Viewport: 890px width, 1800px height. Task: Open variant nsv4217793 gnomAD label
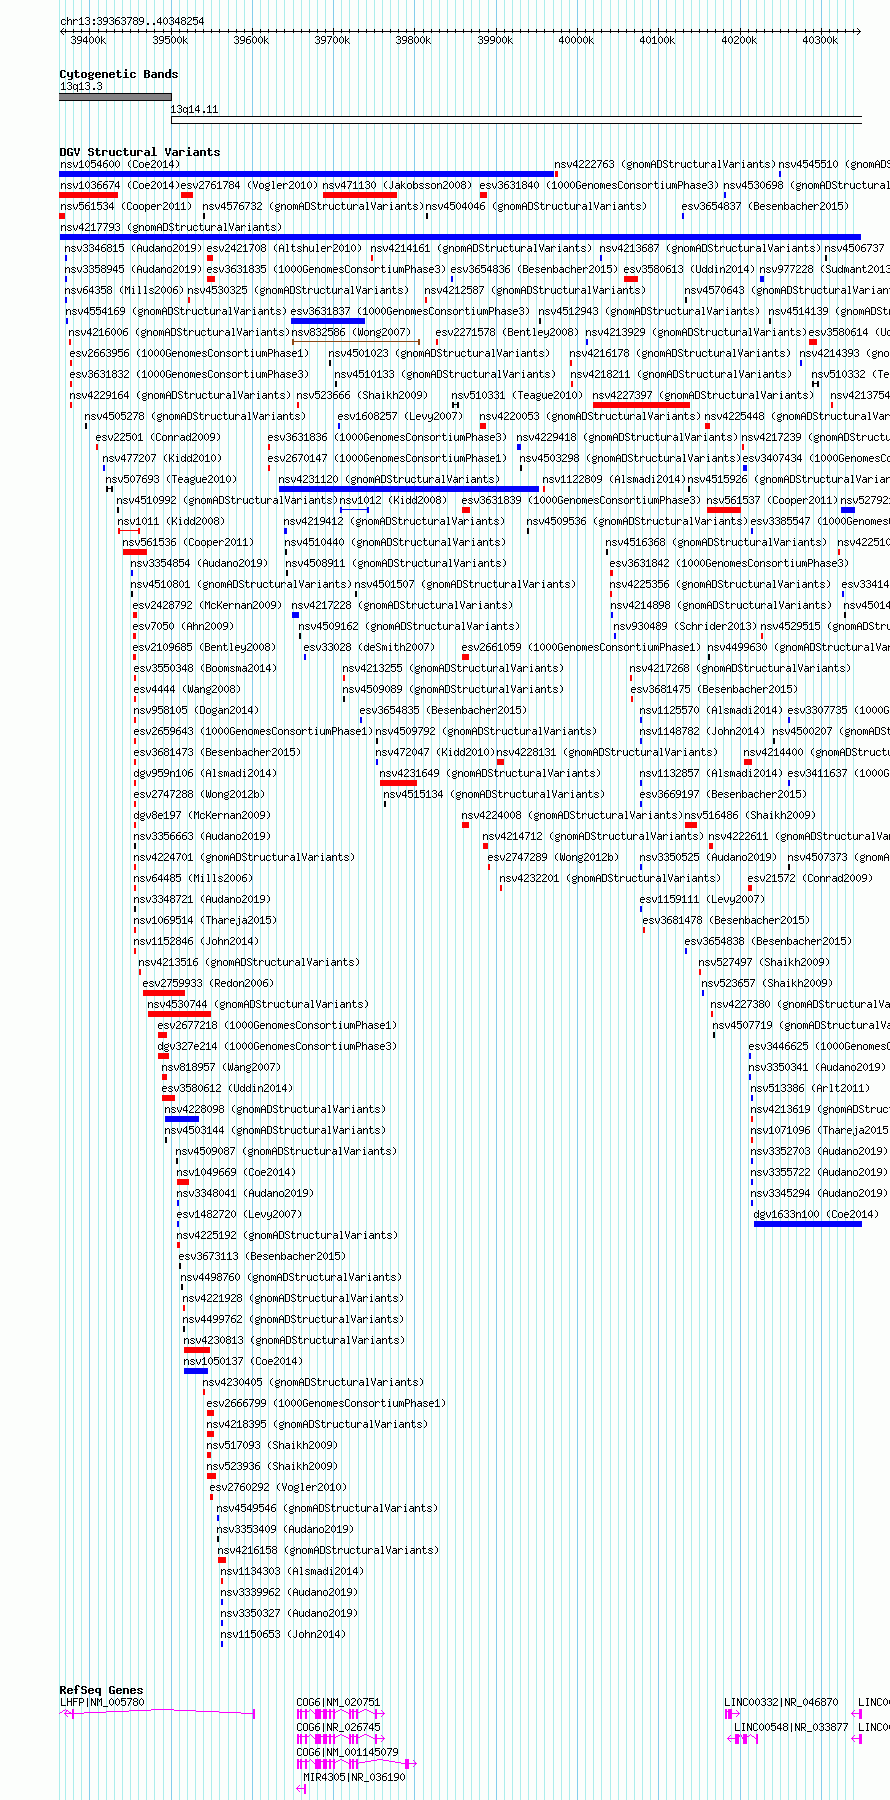[x=171, y=227]
